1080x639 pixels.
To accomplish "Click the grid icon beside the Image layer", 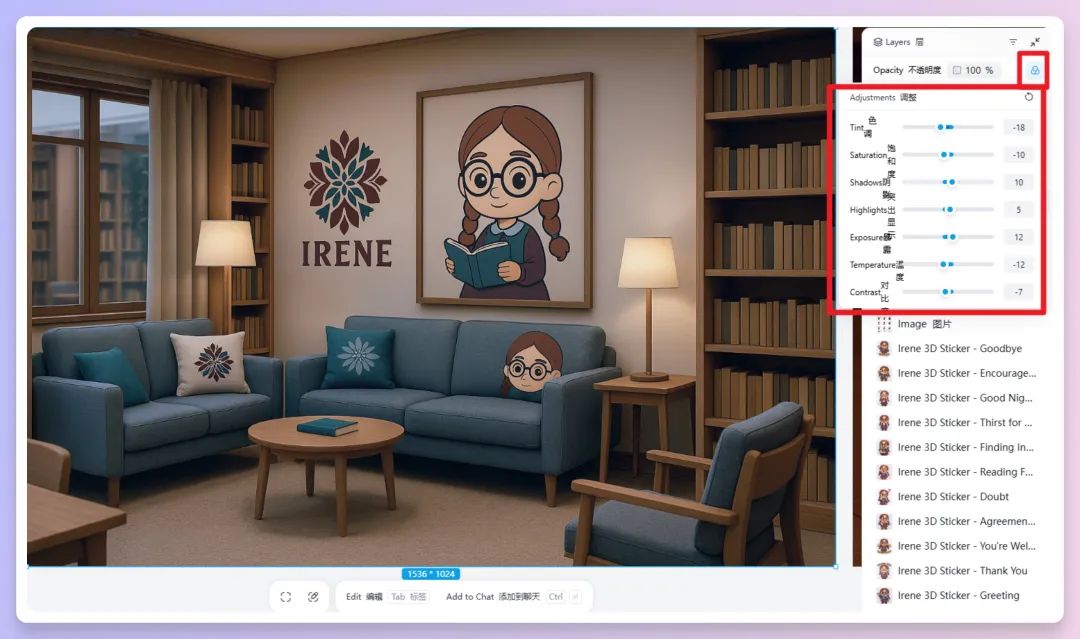I will tap(884, 324).
